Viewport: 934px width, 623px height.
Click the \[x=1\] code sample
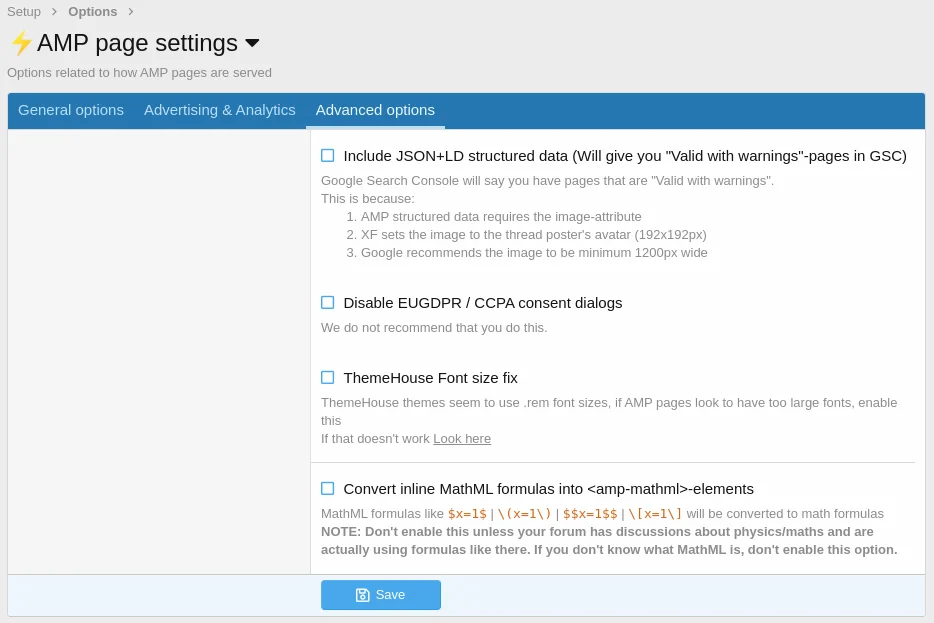click(x=655, y=514)
